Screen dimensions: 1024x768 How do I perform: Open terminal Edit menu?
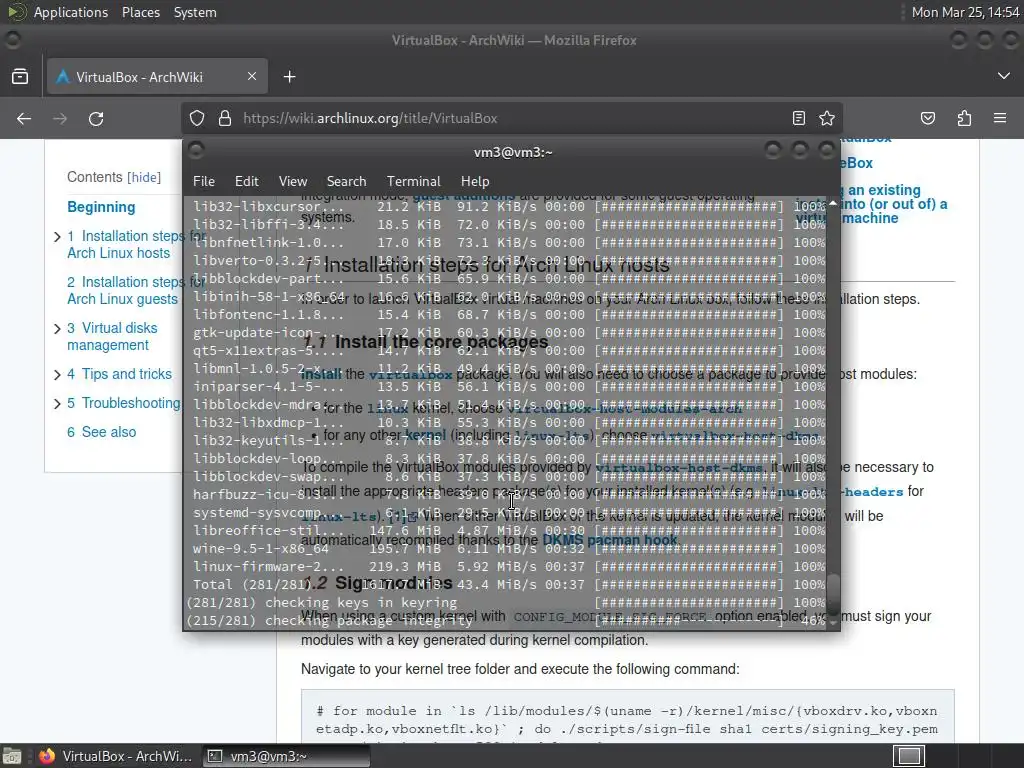pos(246,181)
